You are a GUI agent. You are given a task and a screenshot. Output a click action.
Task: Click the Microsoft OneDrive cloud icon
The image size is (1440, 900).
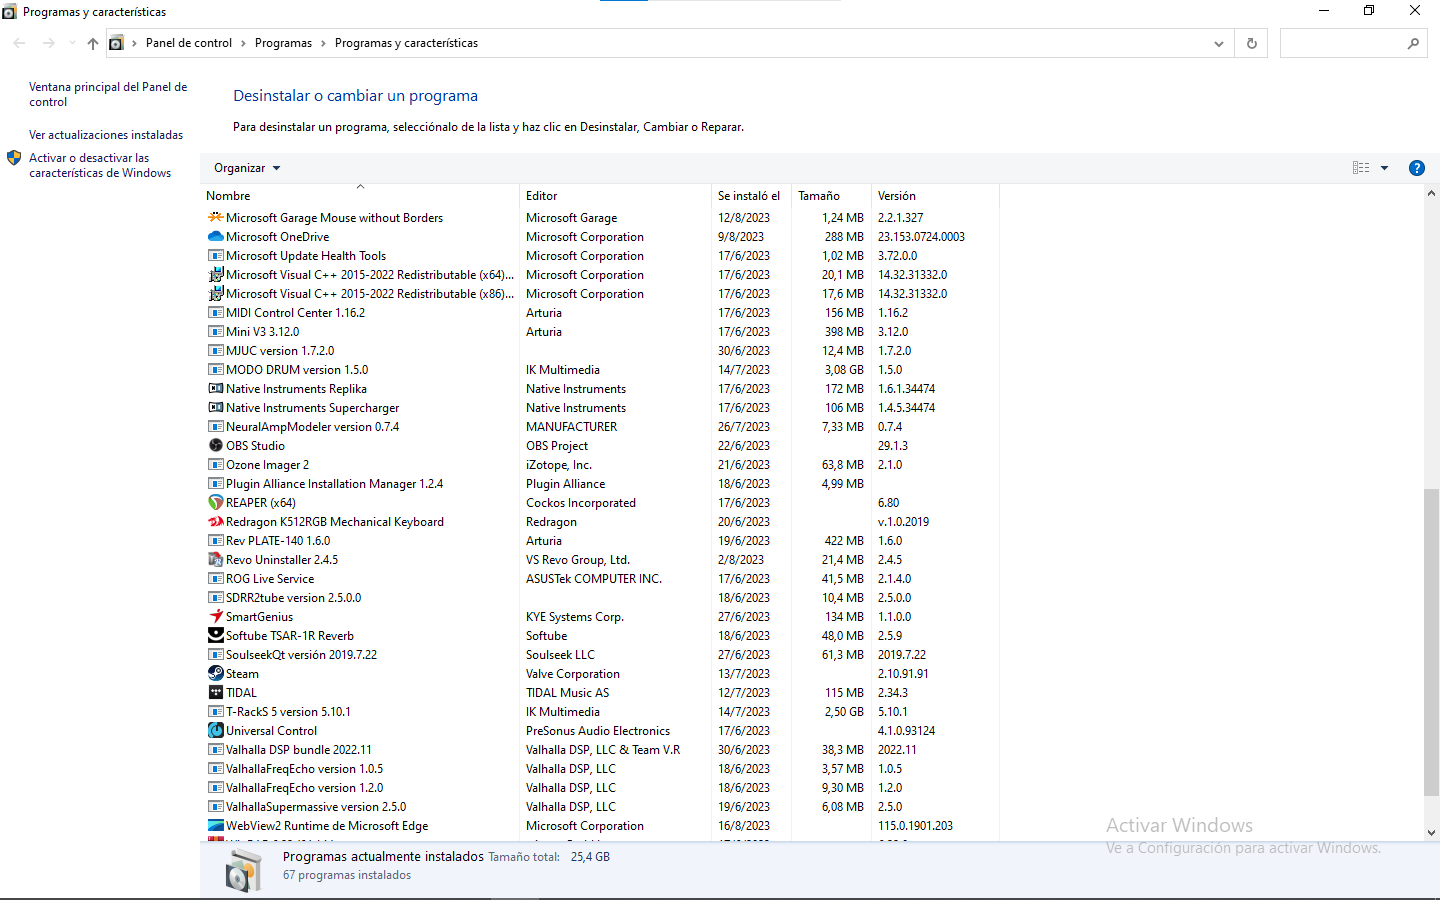pos(215,237)
